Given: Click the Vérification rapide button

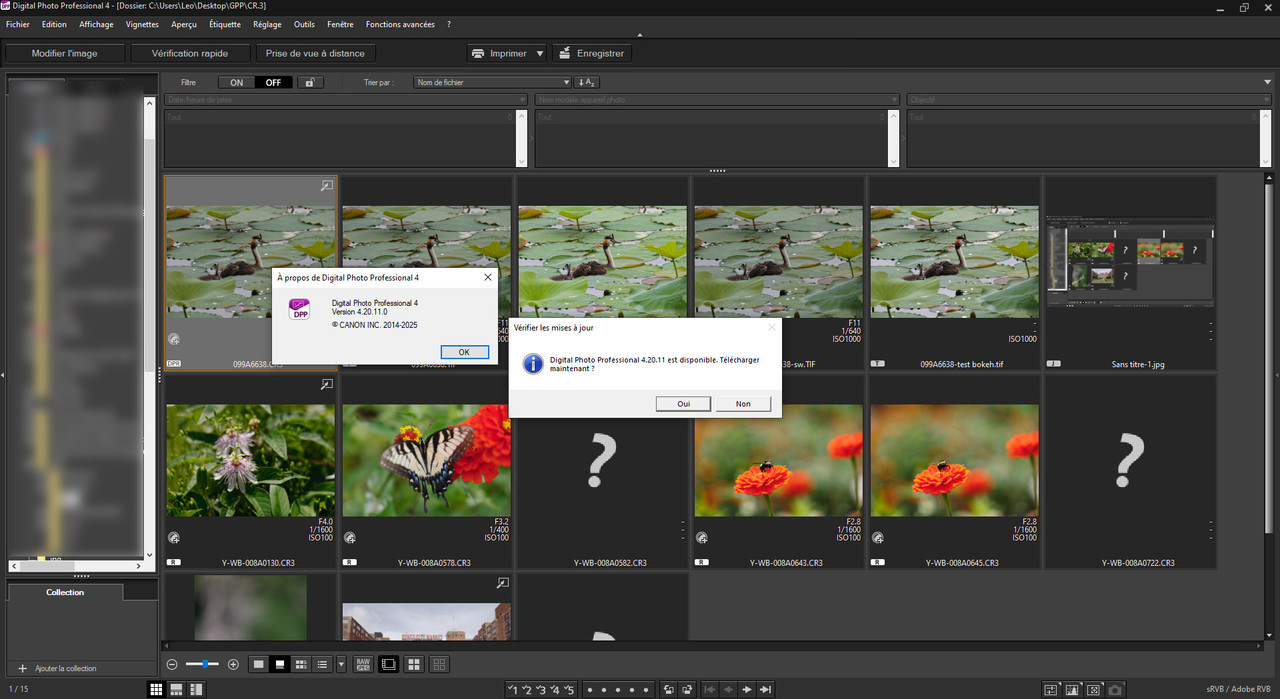Looking at the screenshot, I should tap(190, 53).
